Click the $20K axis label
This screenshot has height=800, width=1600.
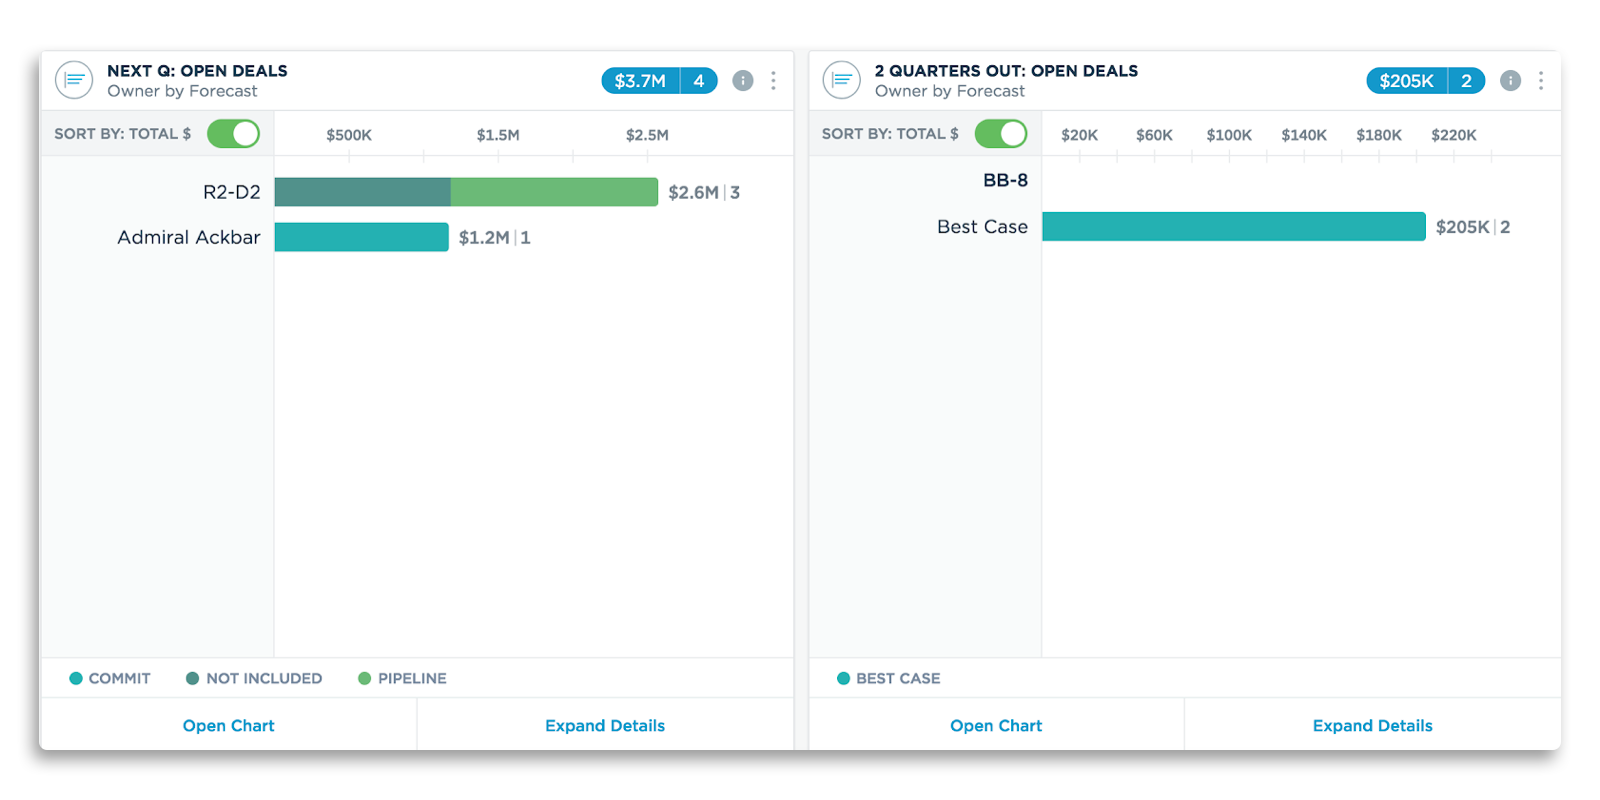tap(1079, 135)
